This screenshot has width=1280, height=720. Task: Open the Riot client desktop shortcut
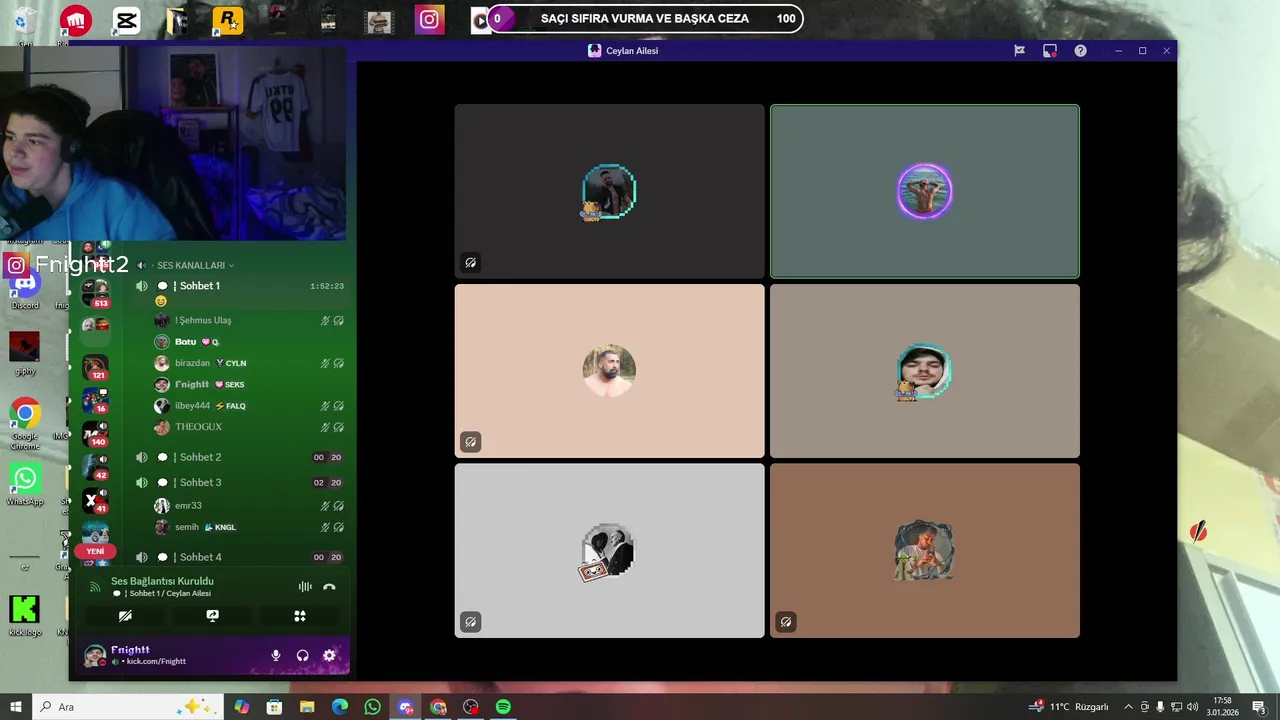pyautogui.click(x=76, y=20)
